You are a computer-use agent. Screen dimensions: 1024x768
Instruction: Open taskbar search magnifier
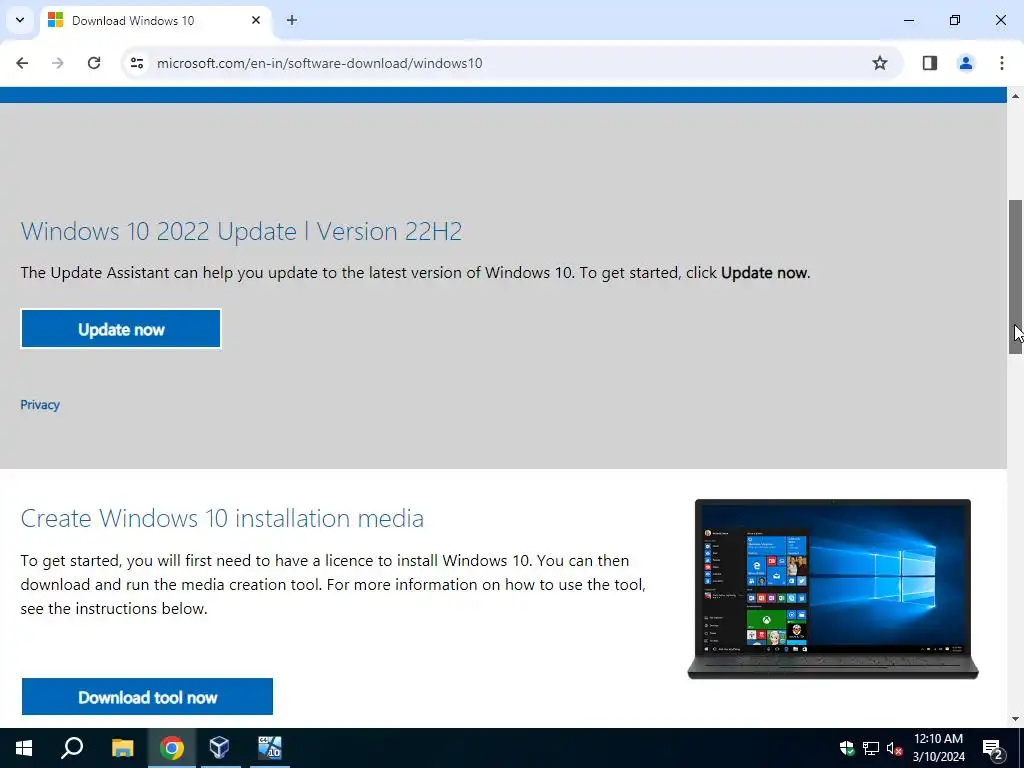pos(72,748)
